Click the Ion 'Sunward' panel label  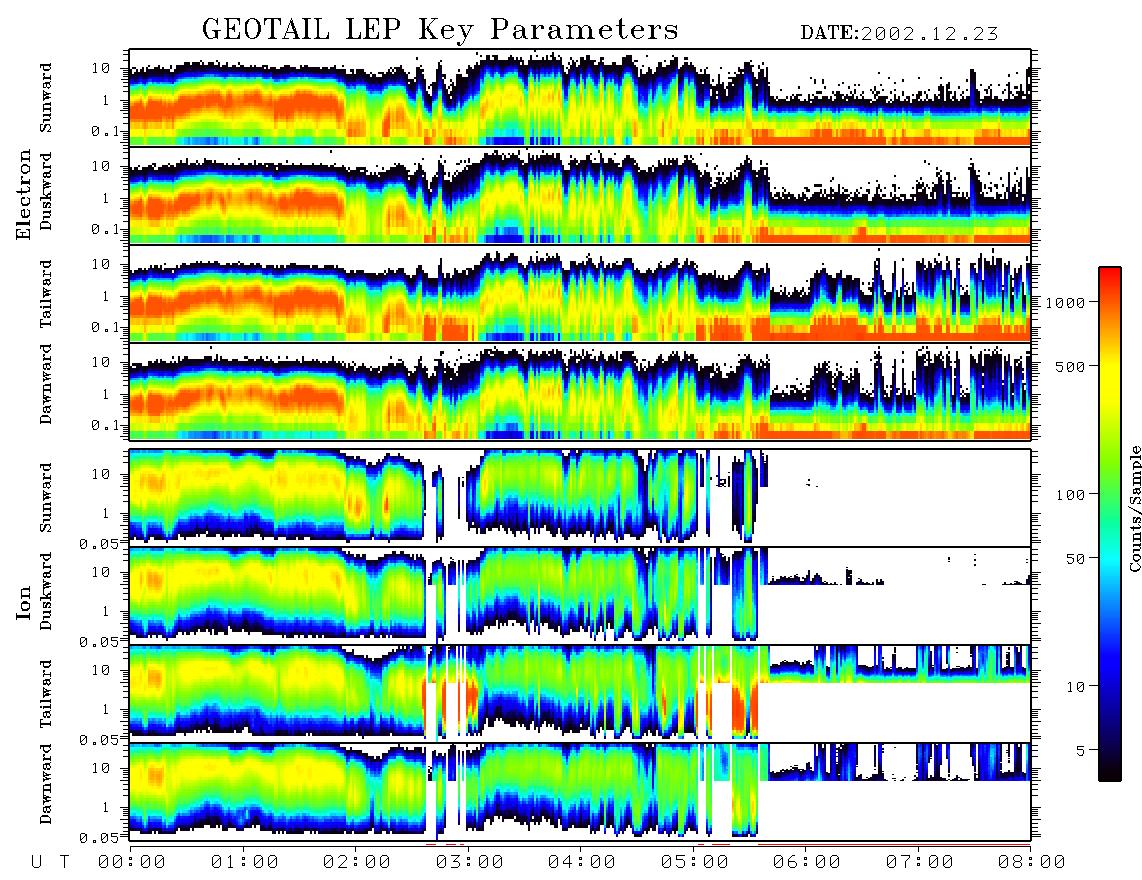pos(46,497)
